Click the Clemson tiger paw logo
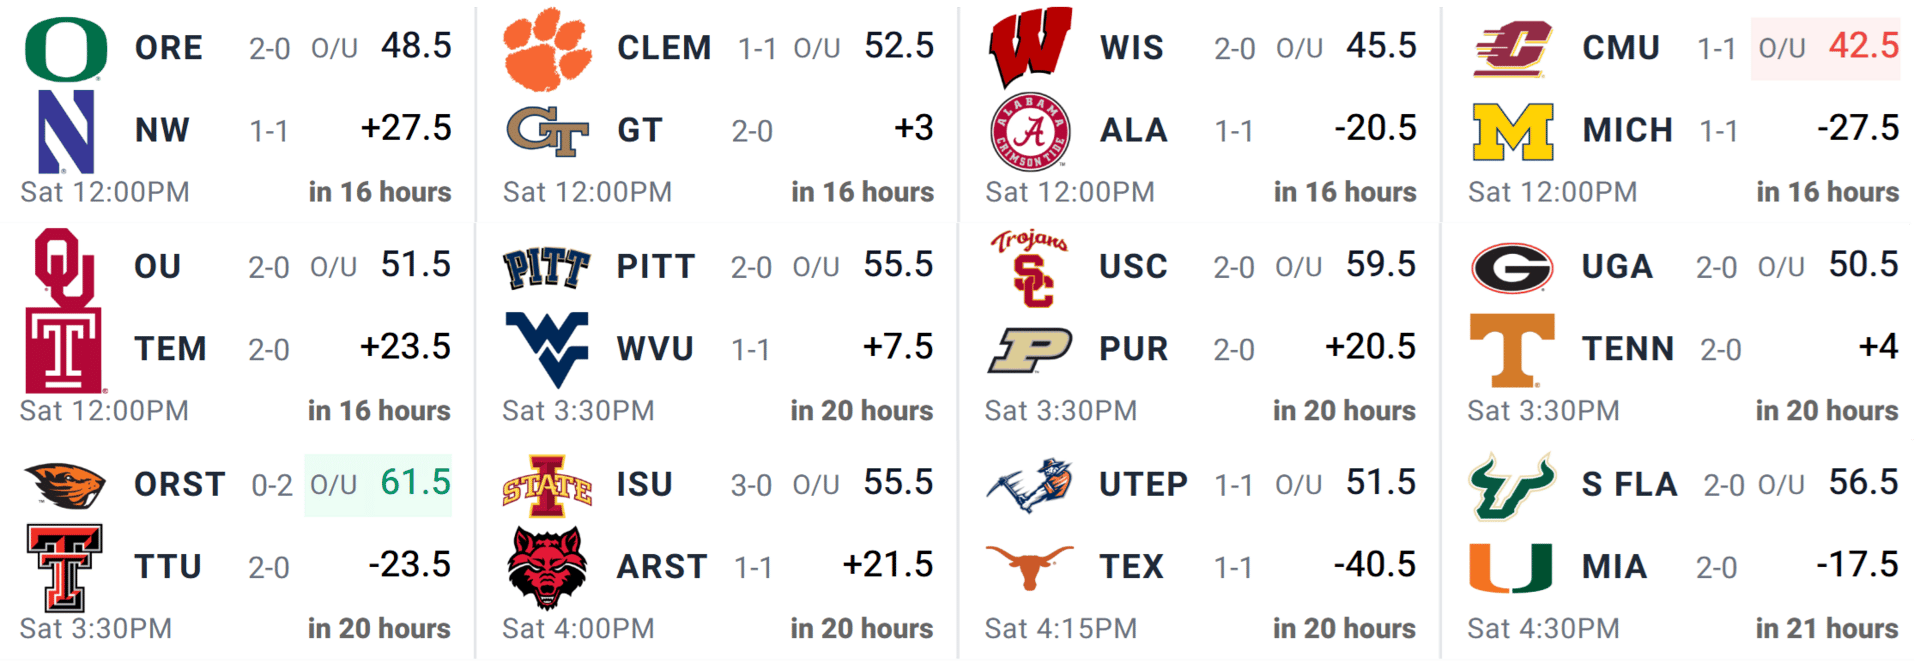Screen dimensions: 1920x663 click(x=547, y=49)
